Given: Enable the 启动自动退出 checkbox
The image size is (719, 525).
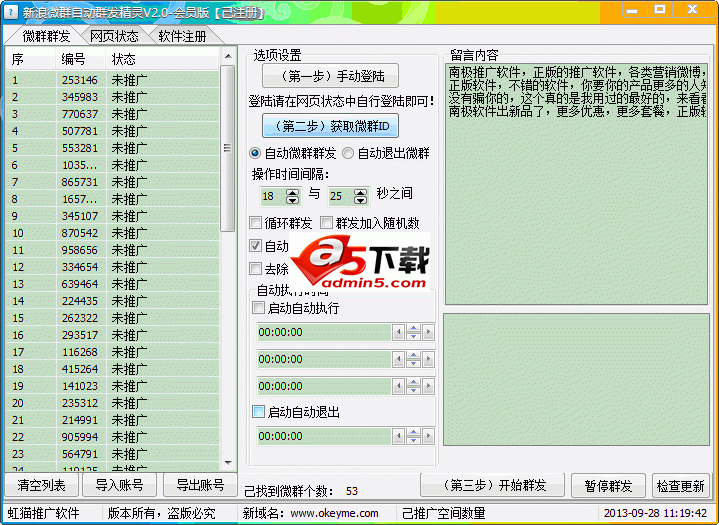Looking at the screenshot, I should [x=258, y=412].
